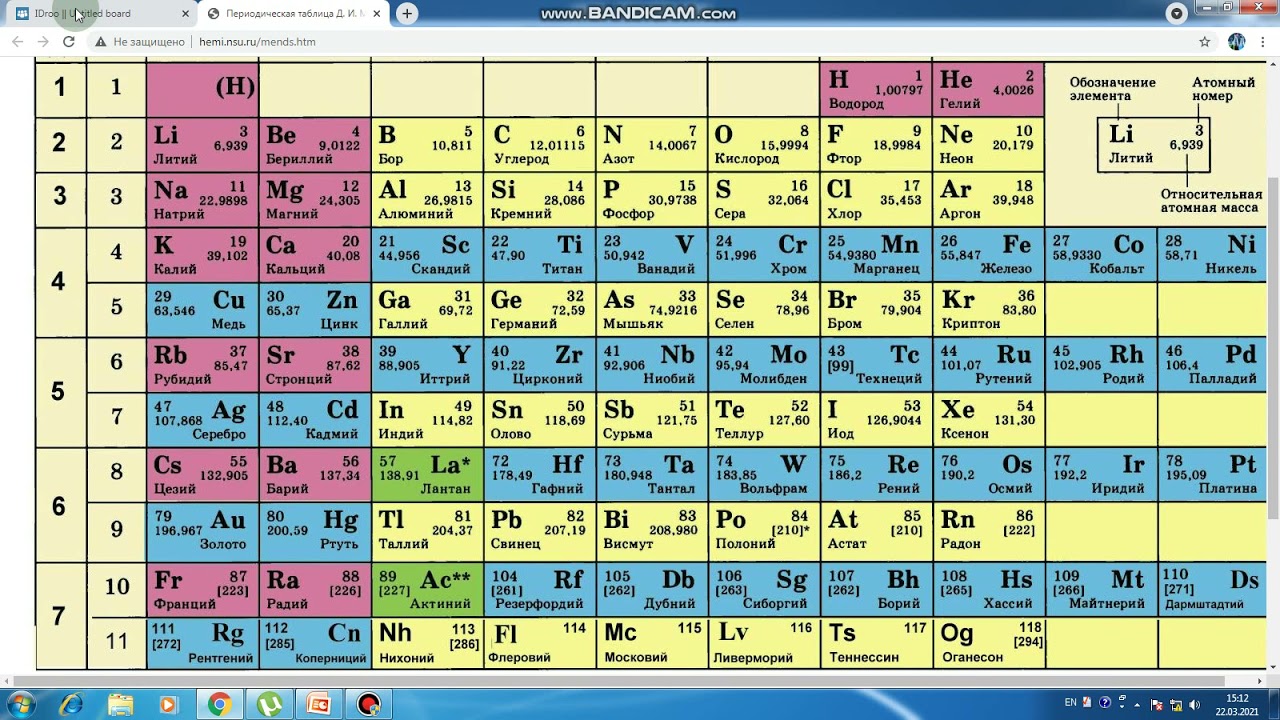
Task: Click the Водород (H) hydrogen cell
Action: click(x=876, y=89)
